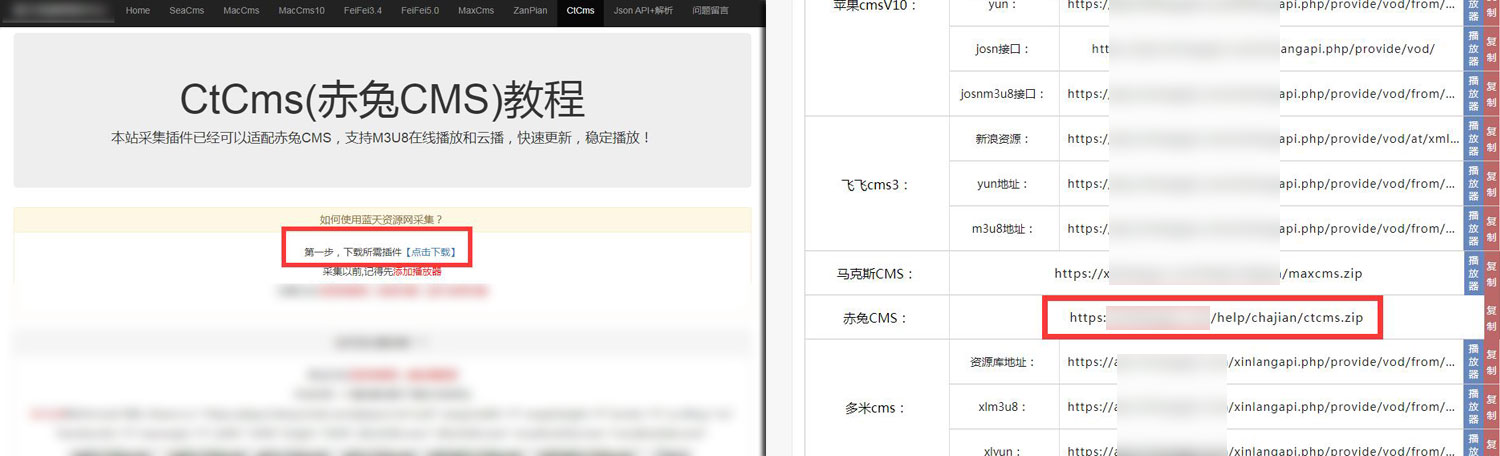The width and height of the screenshot is (1500, 456).
Task: Click the subtitle mentioning M3U8在线播放和云播
Action: click(382, 138)
